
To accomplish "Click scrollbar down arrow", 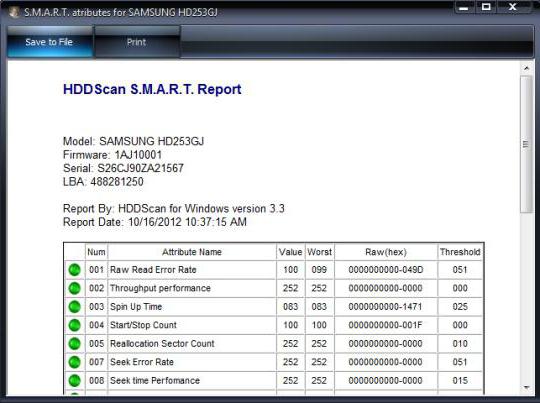I will (x=526, y=388).
